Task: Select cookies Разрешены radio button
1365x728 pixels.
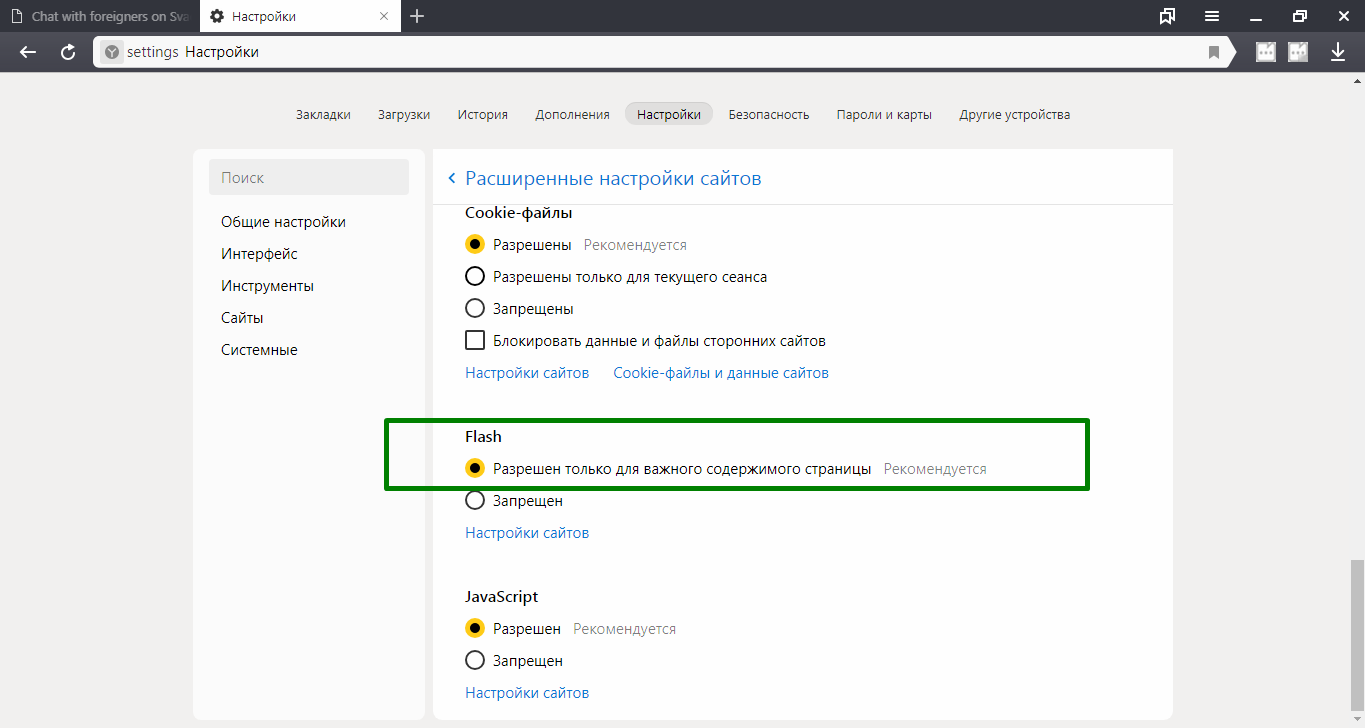Action: click(475, 244)
